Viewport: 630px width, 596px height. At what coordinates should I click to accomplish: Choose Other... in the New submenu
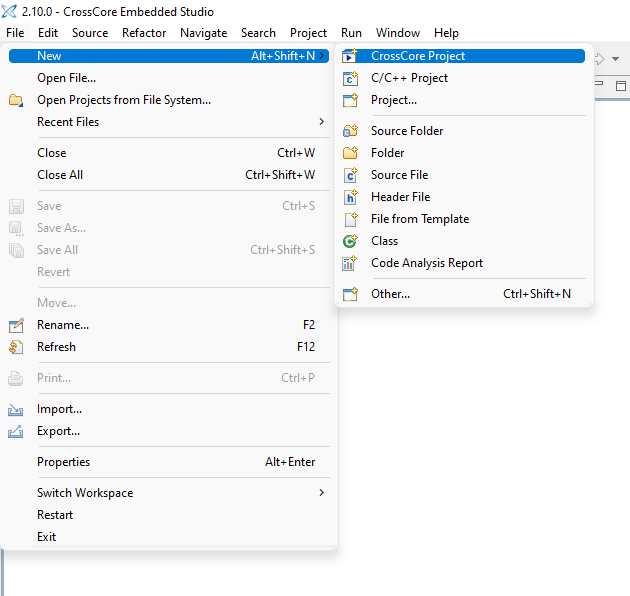click(390, 294)
